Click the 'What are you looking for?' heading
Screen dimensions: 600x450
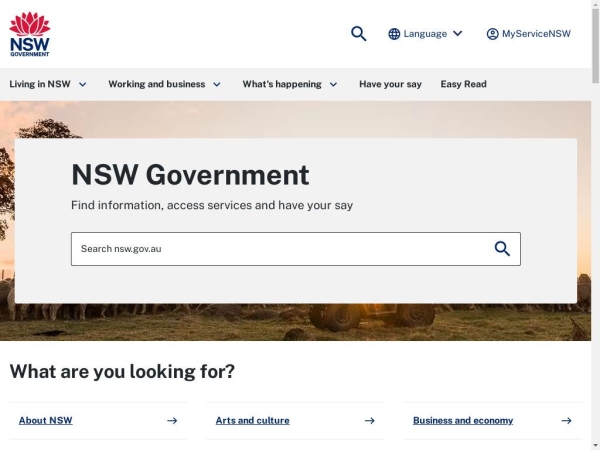(x=122, y=372)
